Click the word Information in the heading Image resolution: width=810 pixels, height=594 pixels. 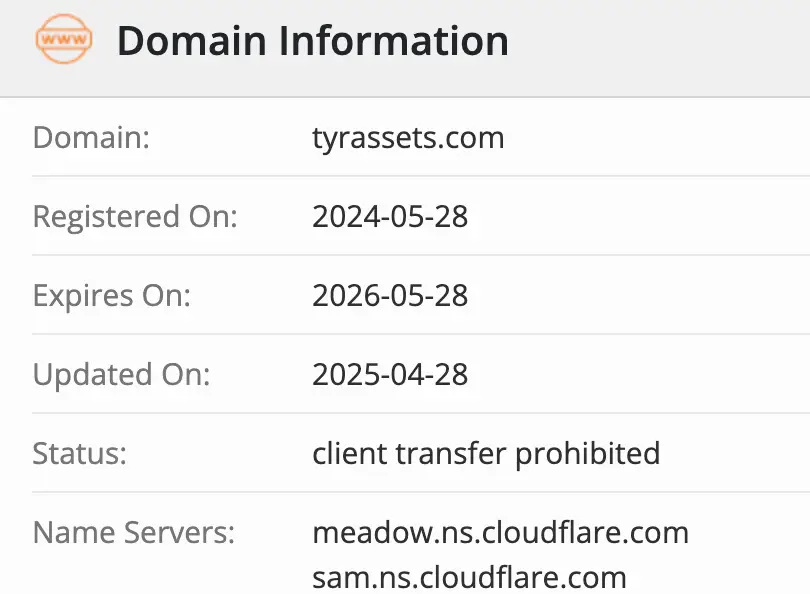click(x=392, y=41)
